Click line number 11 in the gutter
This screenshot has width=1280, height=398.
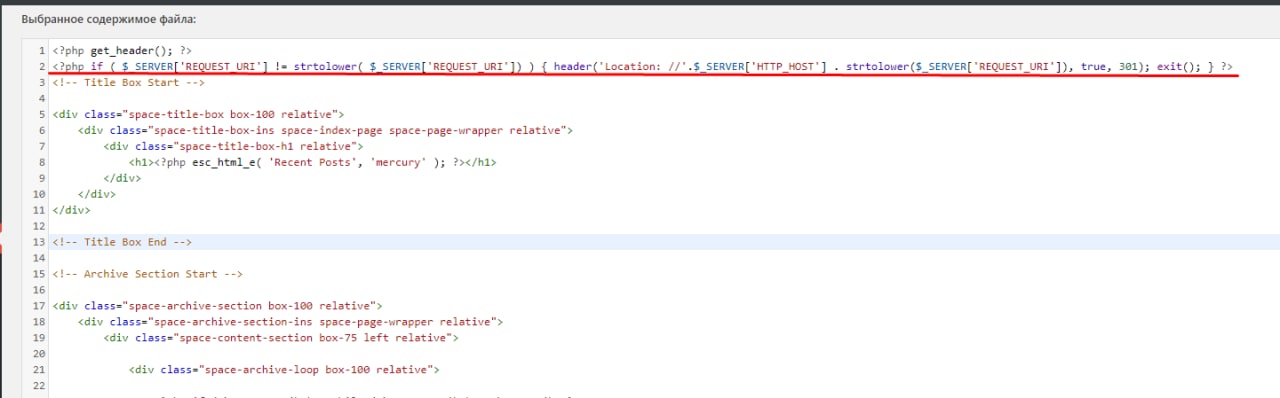tap(39, 210)
